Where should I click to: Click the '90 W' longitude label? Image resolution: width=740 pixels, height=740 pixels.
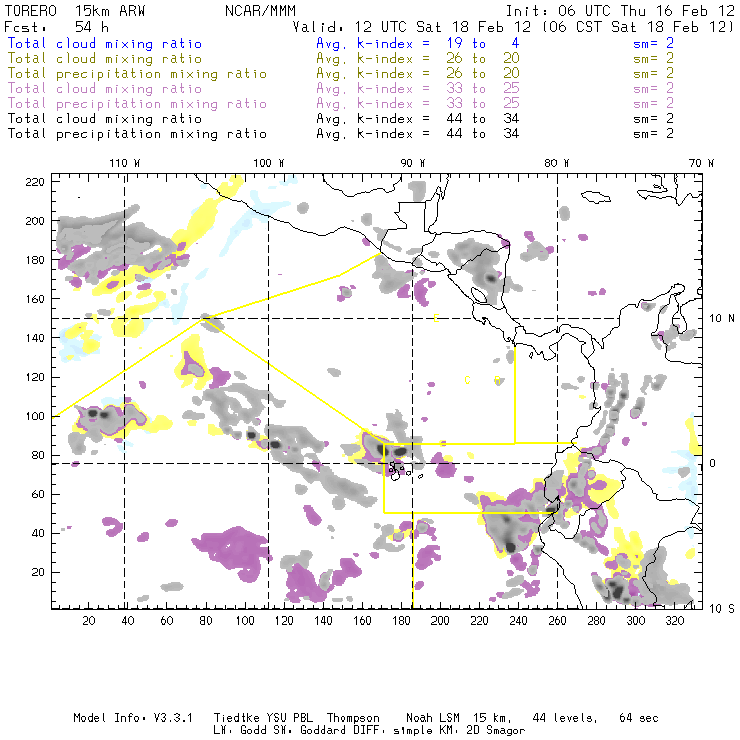[x=413, y=163]
